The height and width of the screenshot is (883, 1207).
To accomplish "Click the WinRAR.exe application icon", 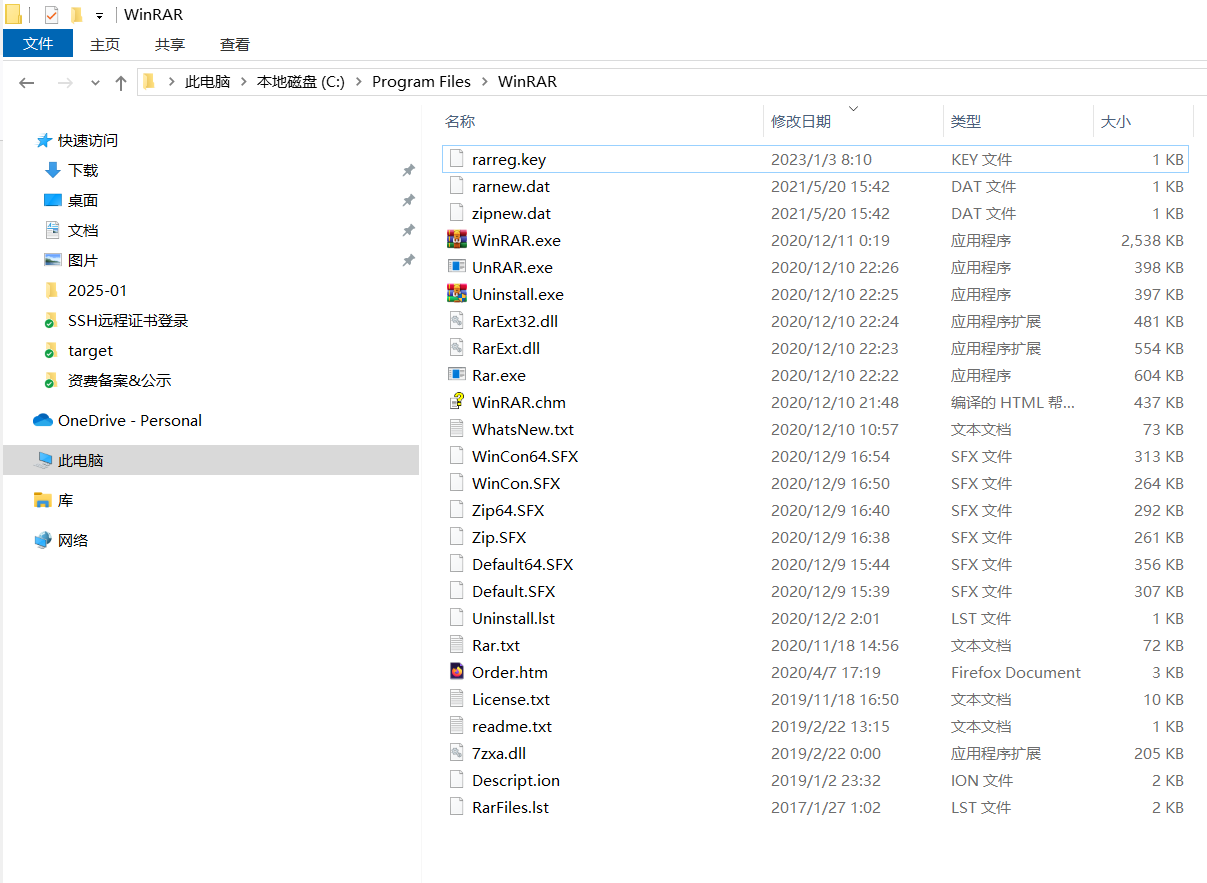I will 456,240.
